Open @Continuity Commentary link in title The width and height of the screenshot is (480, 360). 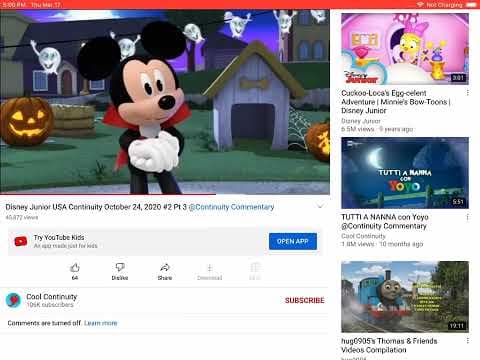click(x=231, y=207)
